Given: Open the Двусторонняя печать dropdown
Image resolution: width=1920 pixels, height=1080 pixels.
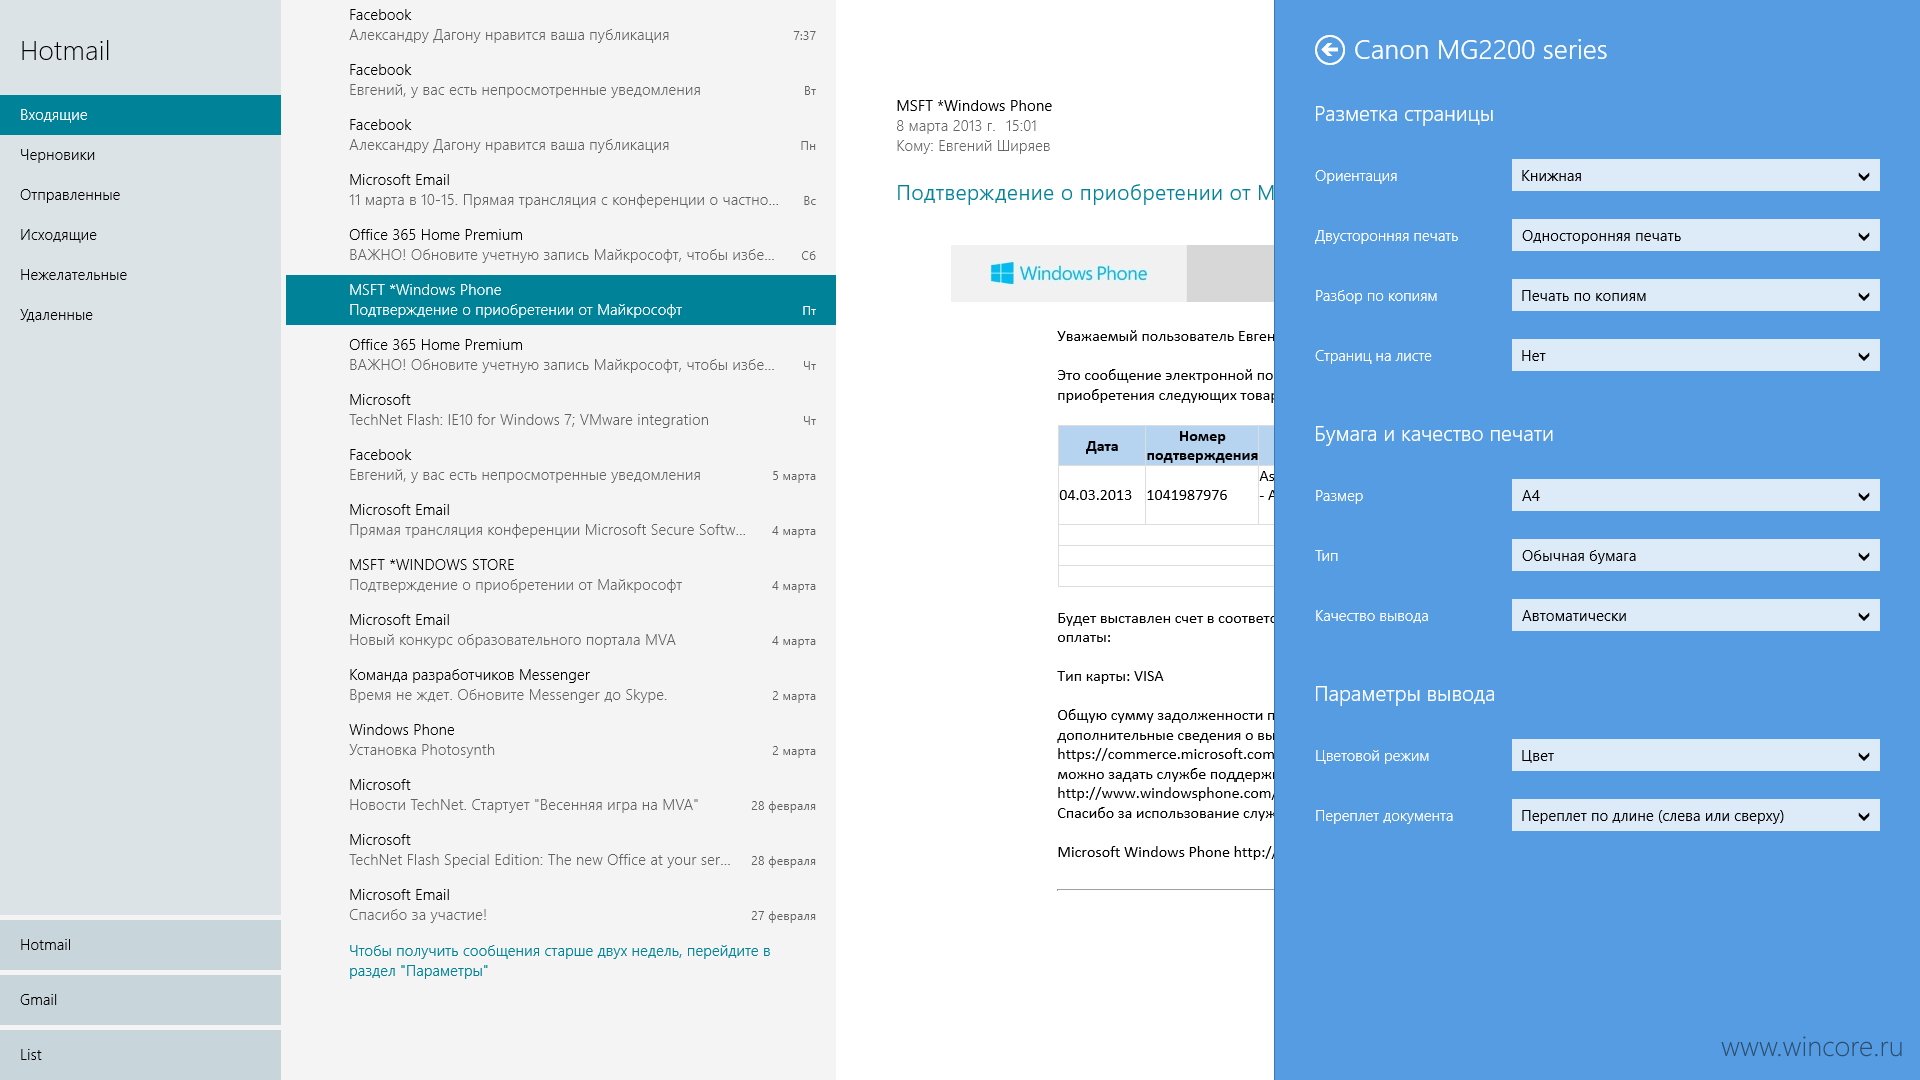Looking at the screenshot, I should pos(1695,236).
